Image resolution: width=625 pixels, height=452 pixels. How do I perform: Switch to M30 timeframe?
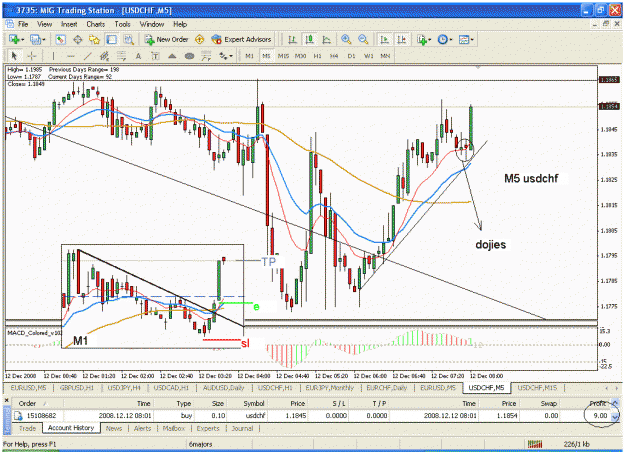[301, 56]
